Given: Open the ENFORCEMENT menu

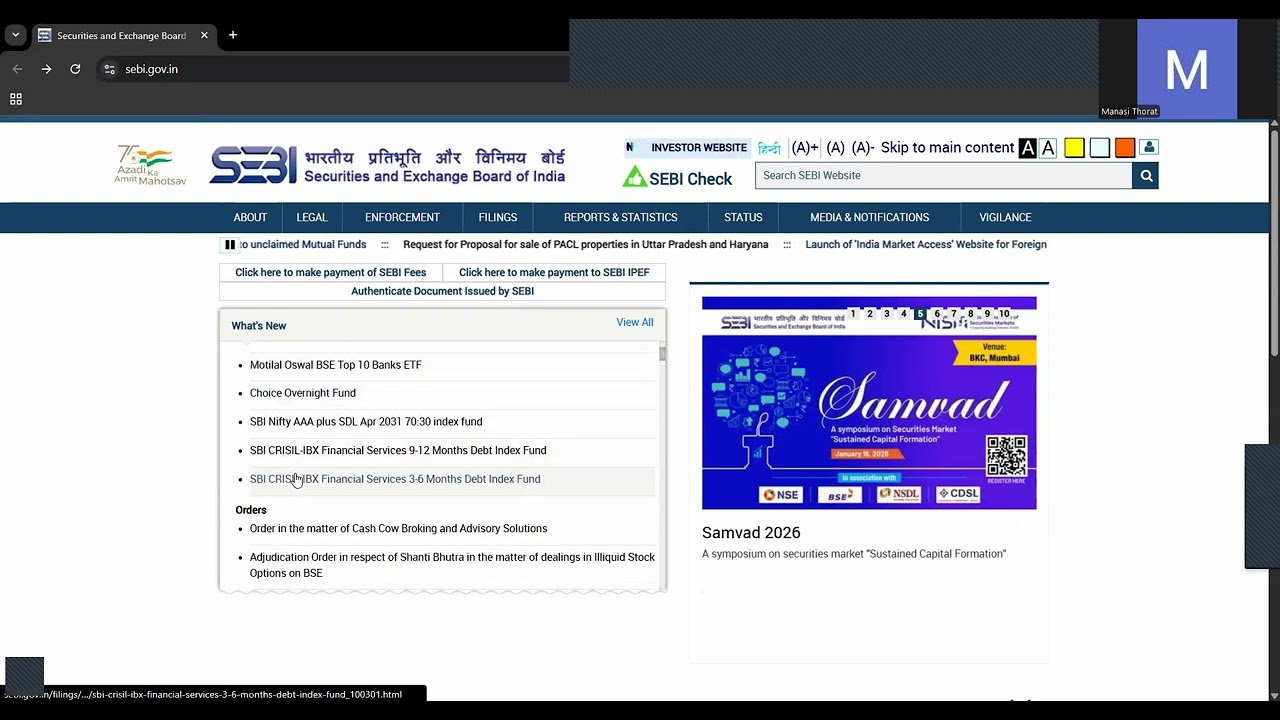Looking at the screenshot, I should 402,218.
